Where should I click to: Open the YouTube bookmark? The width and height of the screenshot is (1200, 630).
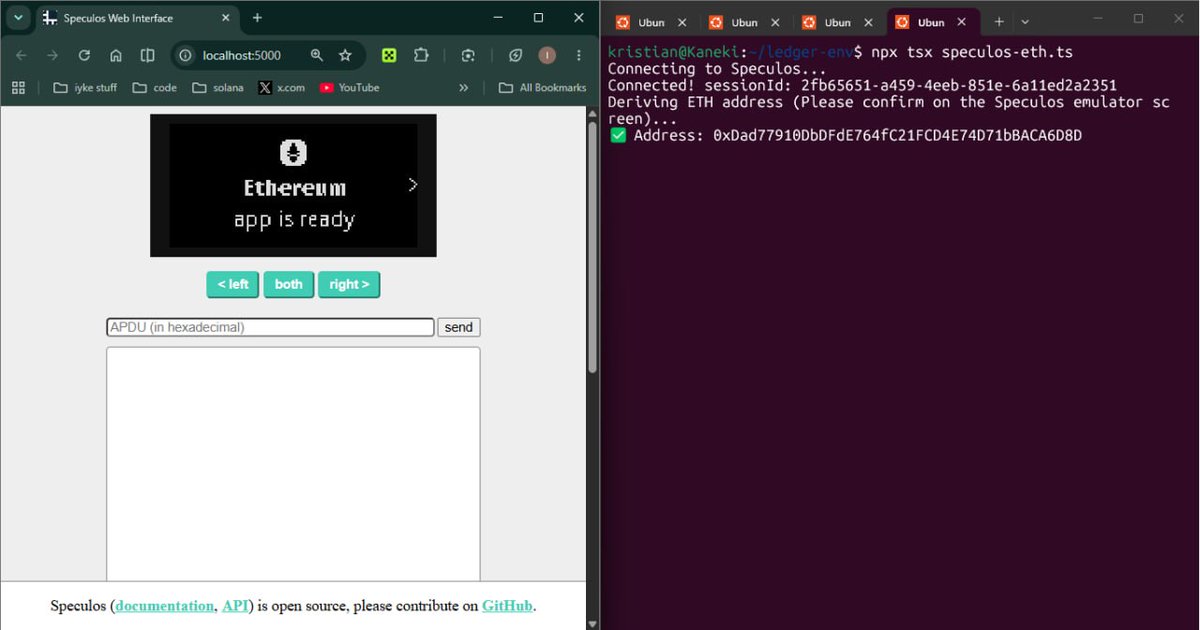pyautogui.click(x=350, y=88)
